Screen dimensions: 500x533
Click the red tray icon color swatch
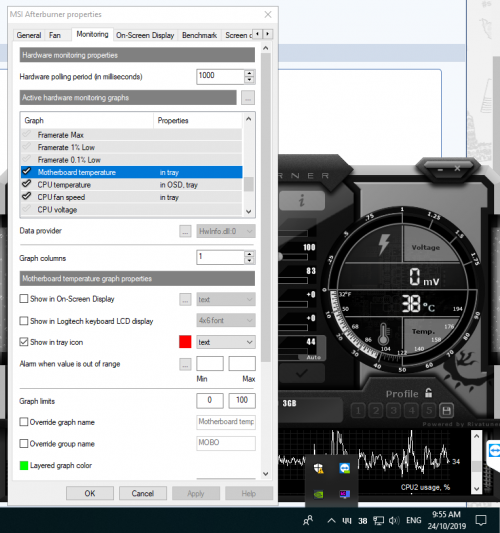(x=185, y=342)
